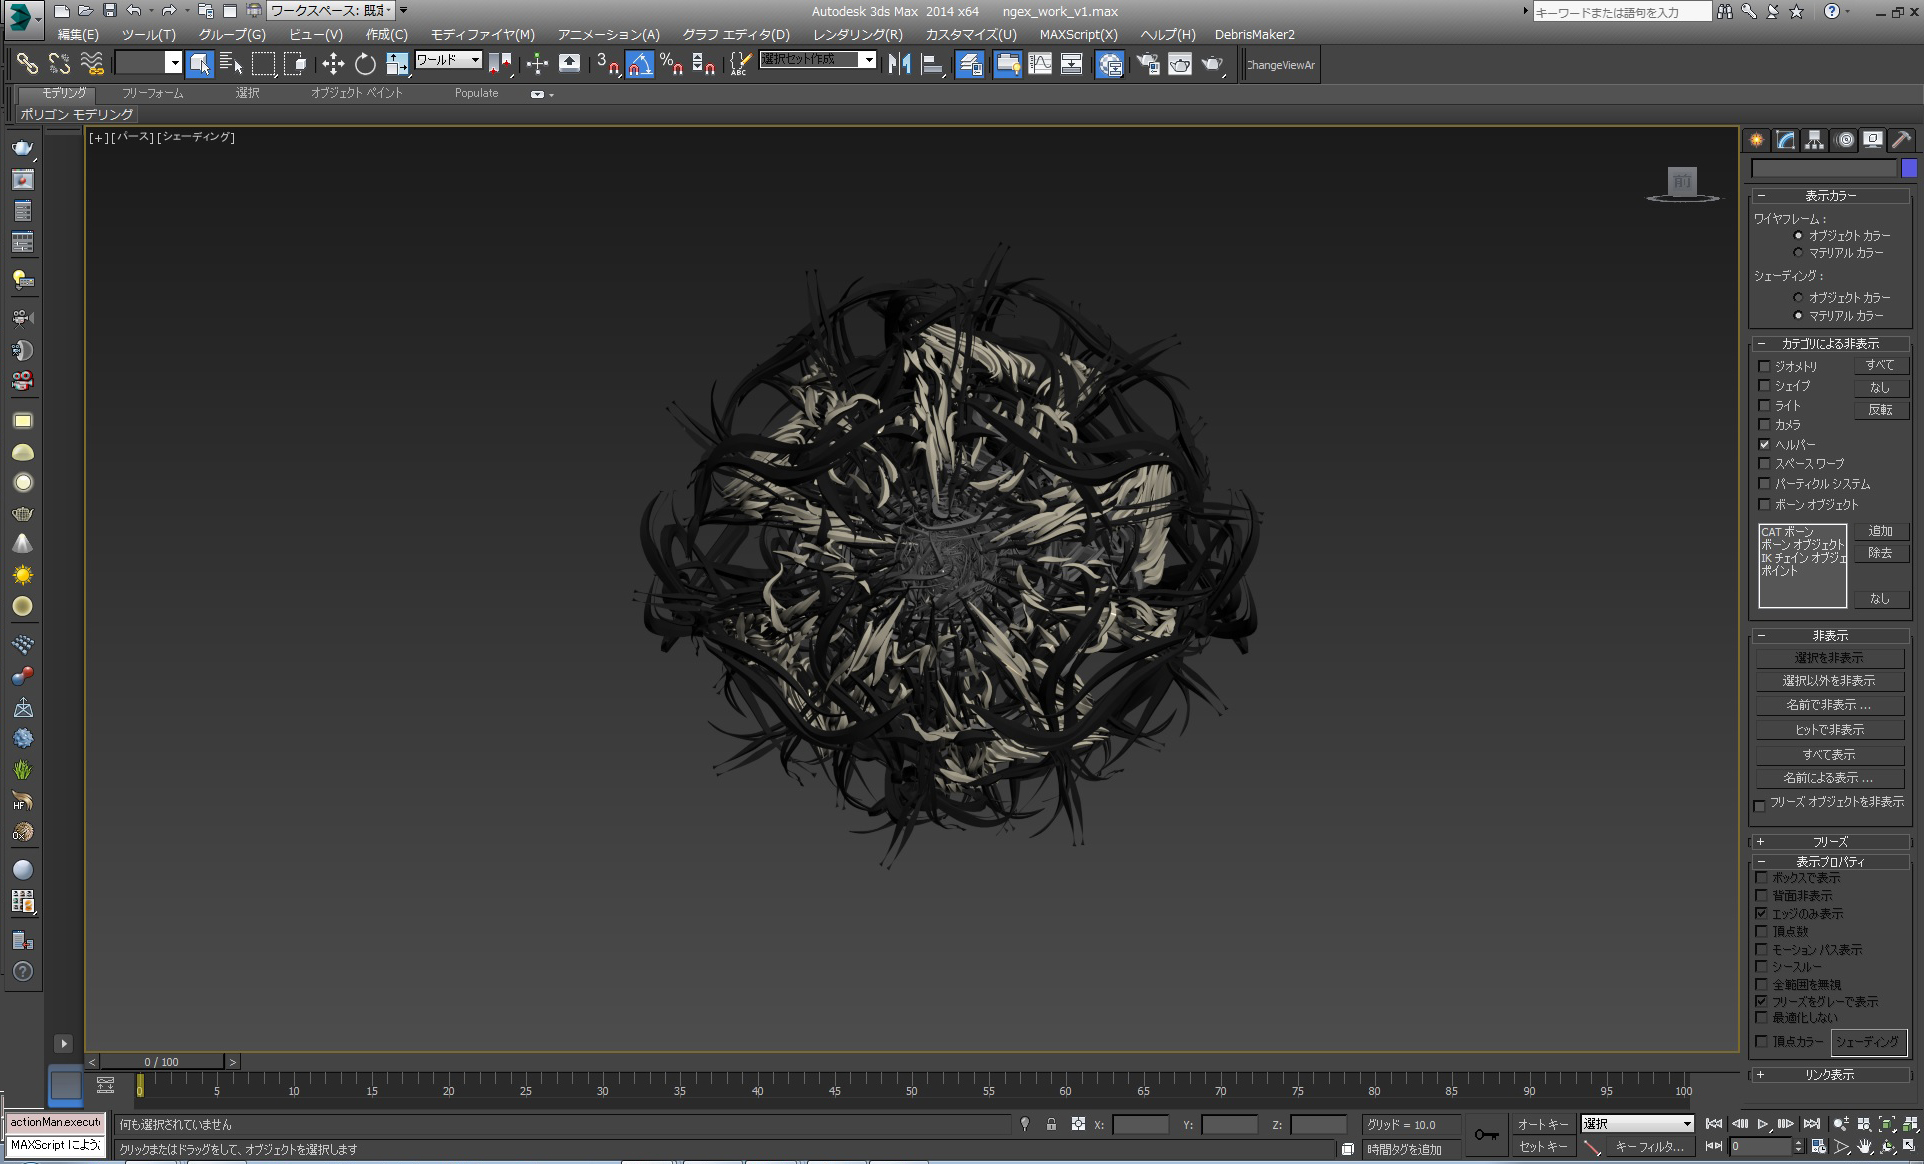The width and height of the screenshot is (1924, 1164).
Task: Select the Unlink Selection tool
Action: pyautogui.click(x=59, y=64)
